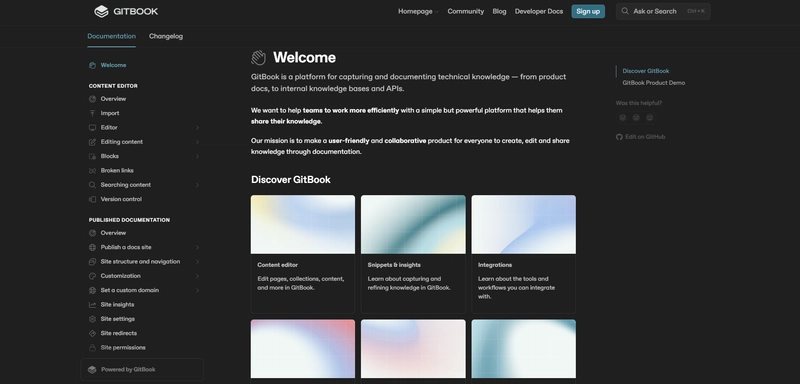Click the Site settings gear icon
800x384 pixels.
point(92,319)
